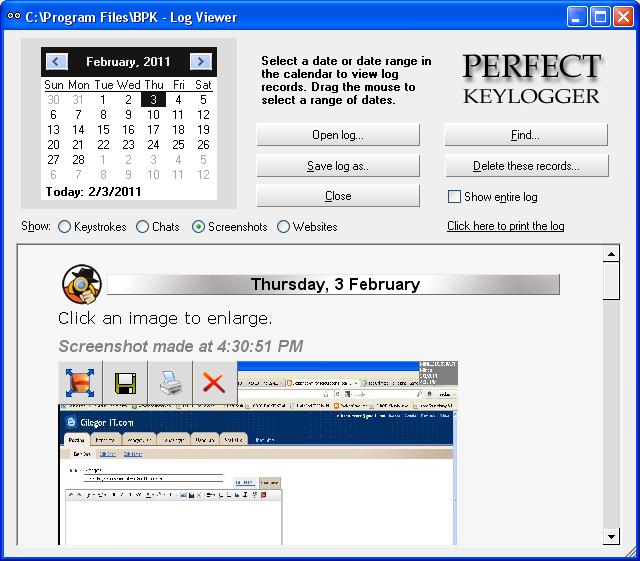Save screenshot using the floppy disk icon
This screenshot has width=640, height=561.
(125, 383)
